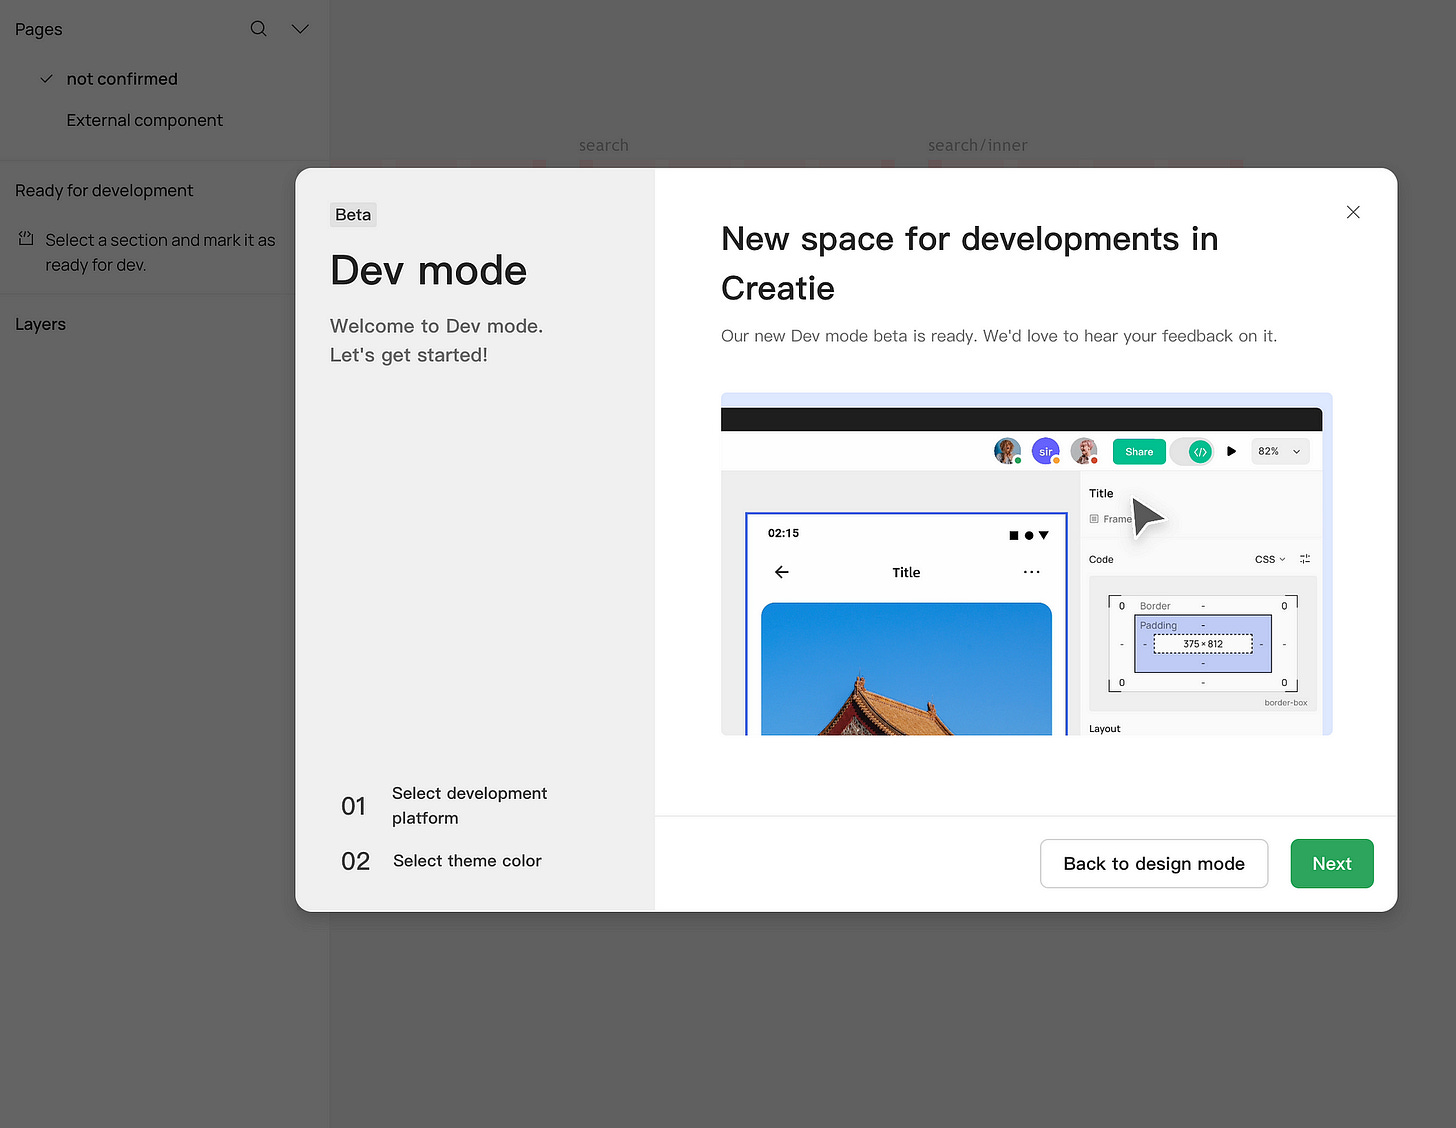Image resolution: width=1456 pixels, height=1128 pixels.
Task: Select step 02 'Select theme color'
Action: (x=442, y=861)
